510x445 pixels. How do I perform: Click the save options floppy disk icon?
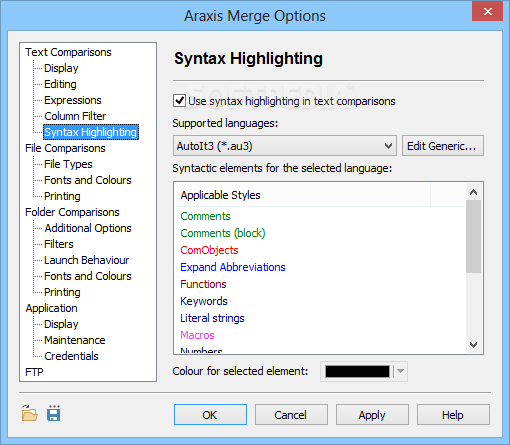(x=54, y=413)
